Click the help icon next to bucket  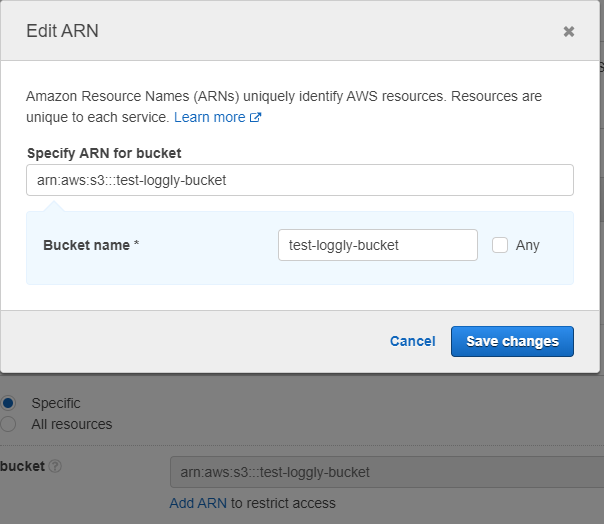point(56,467)
